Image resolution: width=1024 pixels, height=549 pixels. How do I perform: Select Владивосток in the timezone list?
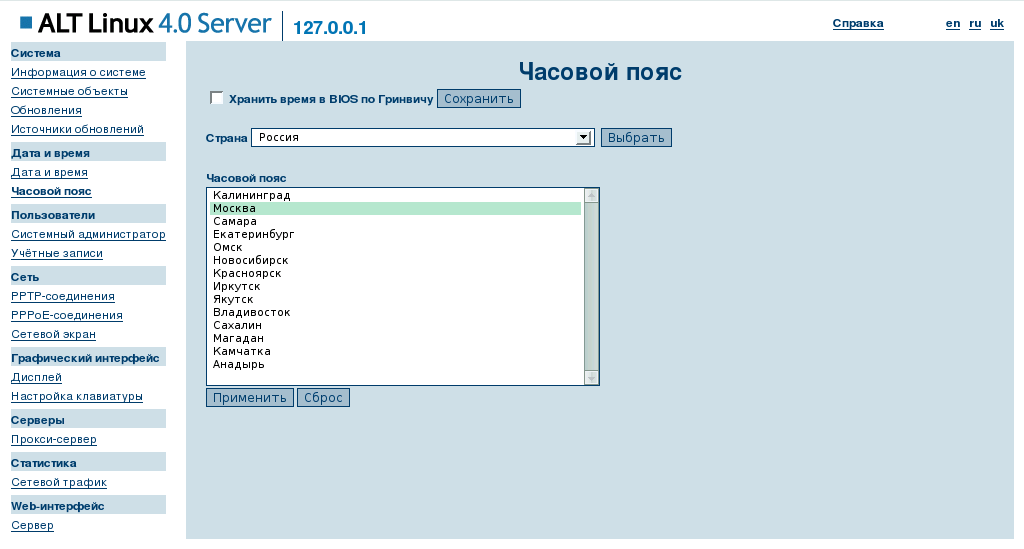pyautogui.click(x=251, y=312)
